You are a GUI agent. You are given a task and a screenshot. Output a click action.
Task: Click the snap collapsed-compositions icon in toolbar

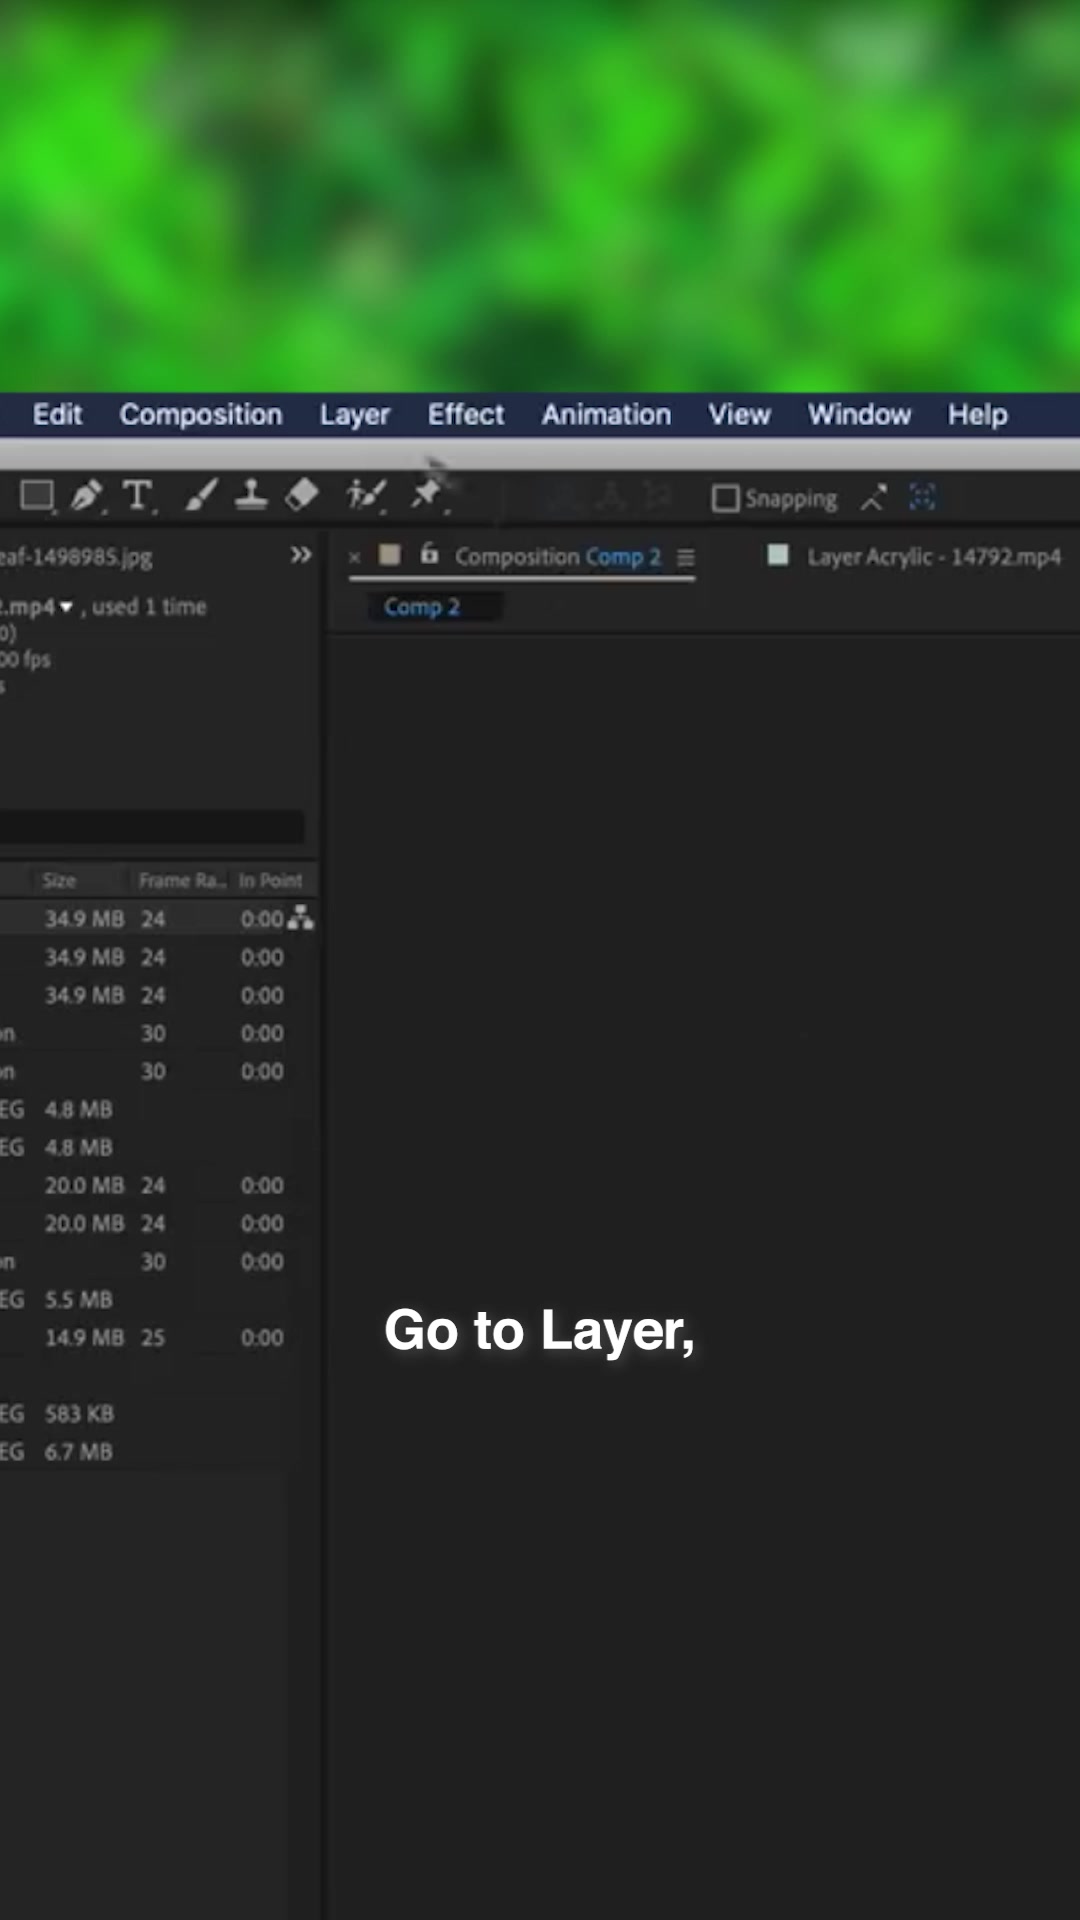(922, 496)
